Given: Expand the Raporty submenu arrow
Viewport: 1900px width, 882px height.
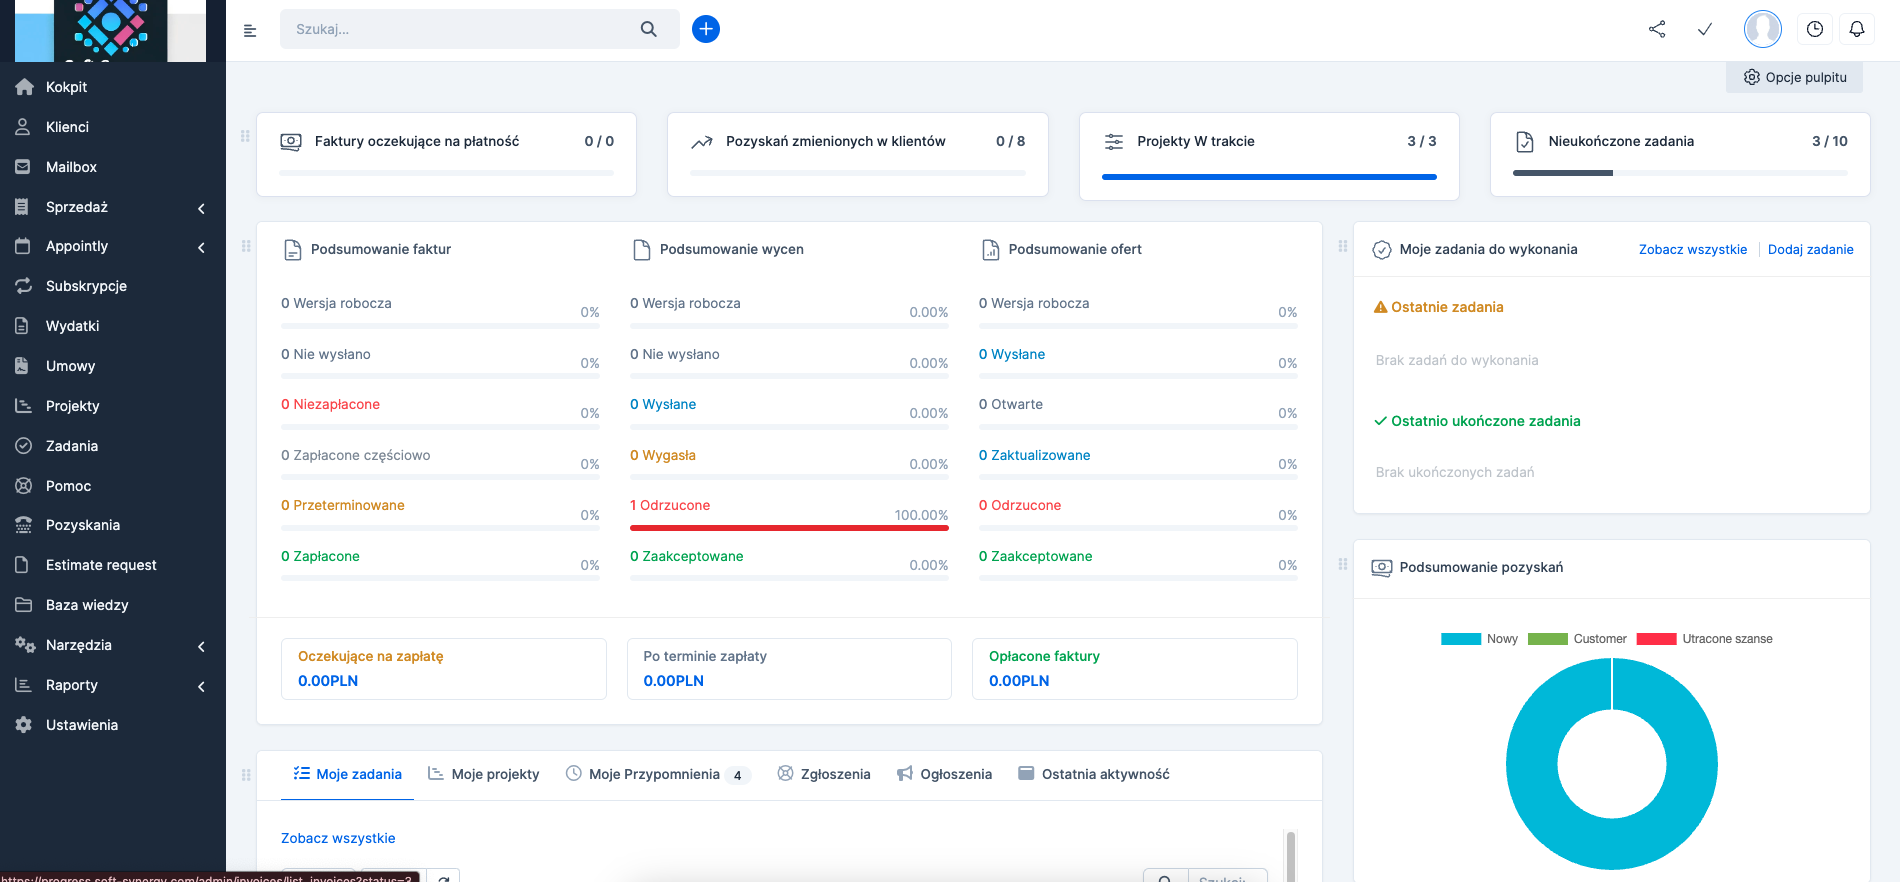Looking at the screenshot, I should click(201, 686).
